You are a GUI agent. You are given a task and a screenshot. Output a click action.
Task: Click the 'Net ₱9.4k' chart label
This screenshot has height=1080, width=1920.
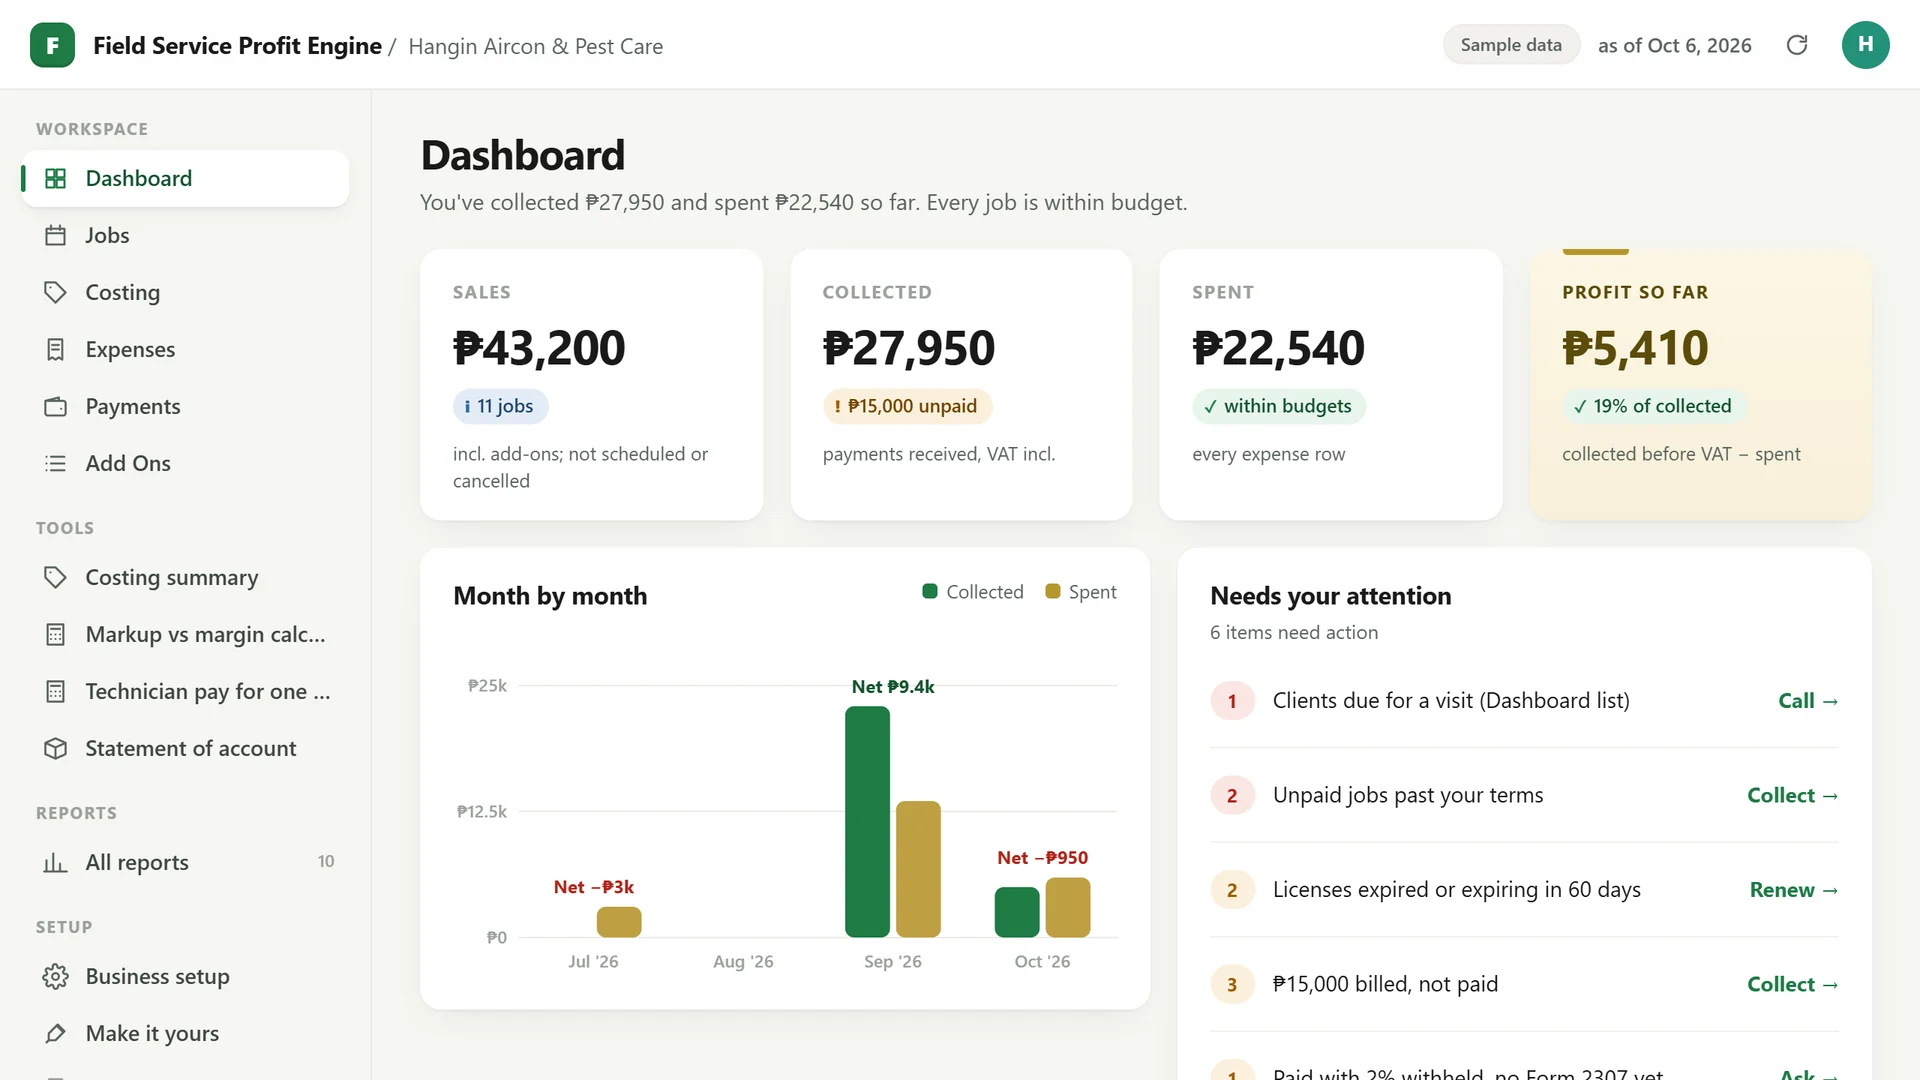click(893, 687)
